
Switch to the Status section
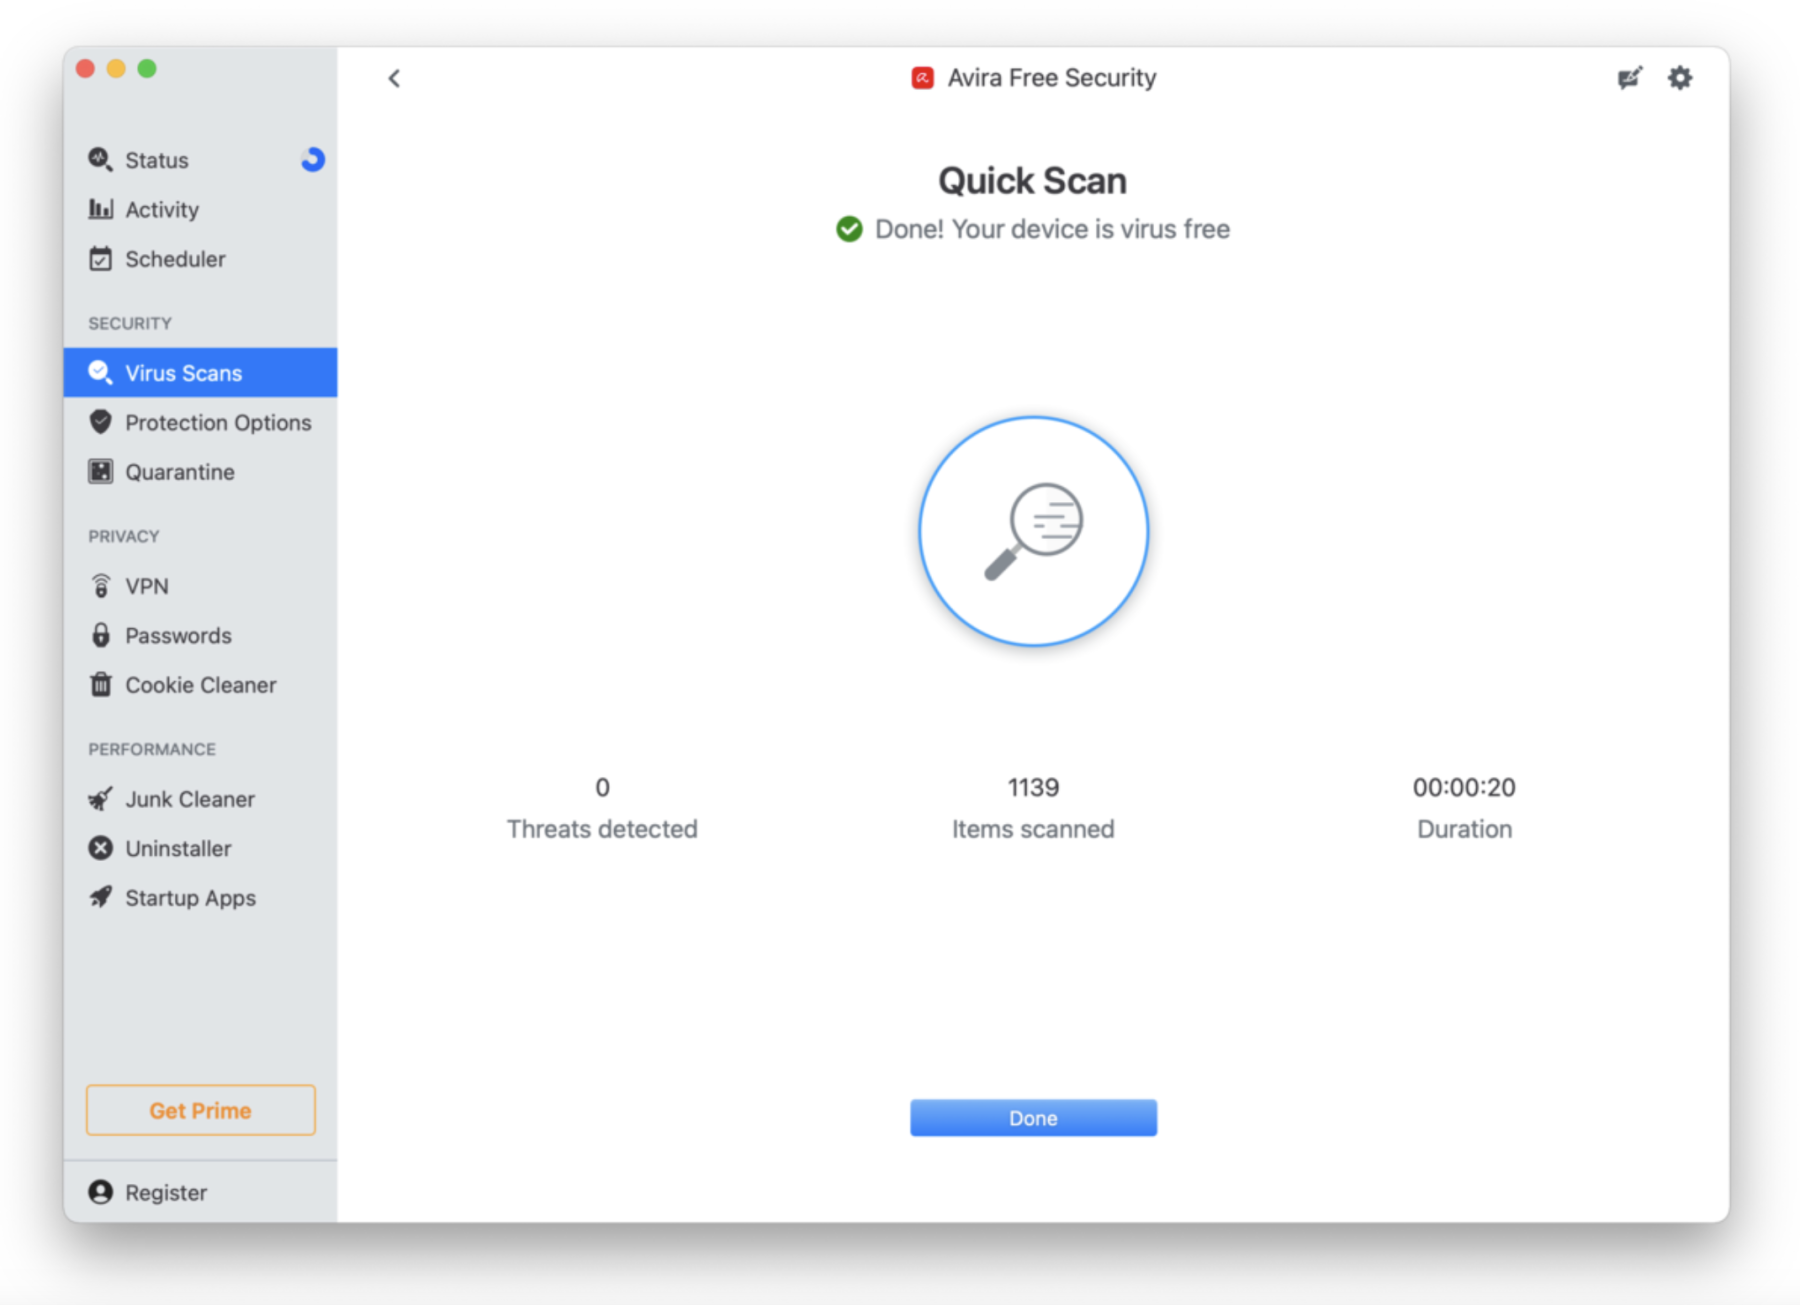click(156, 159)
